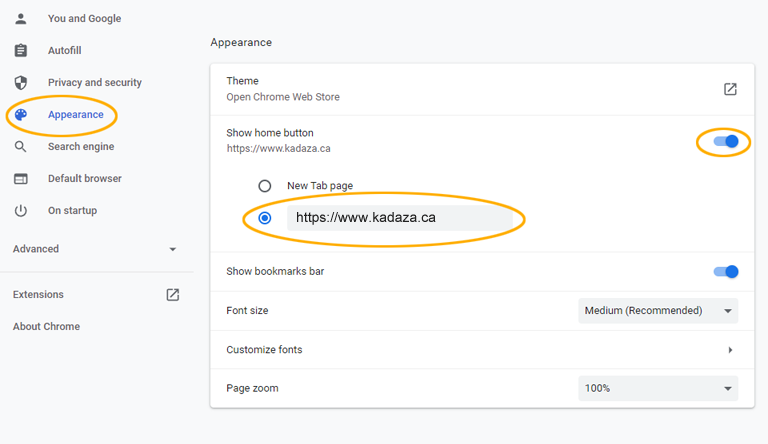Click the Extensions external-link icon
Screen dimensions: 768x444
(172, 295)
